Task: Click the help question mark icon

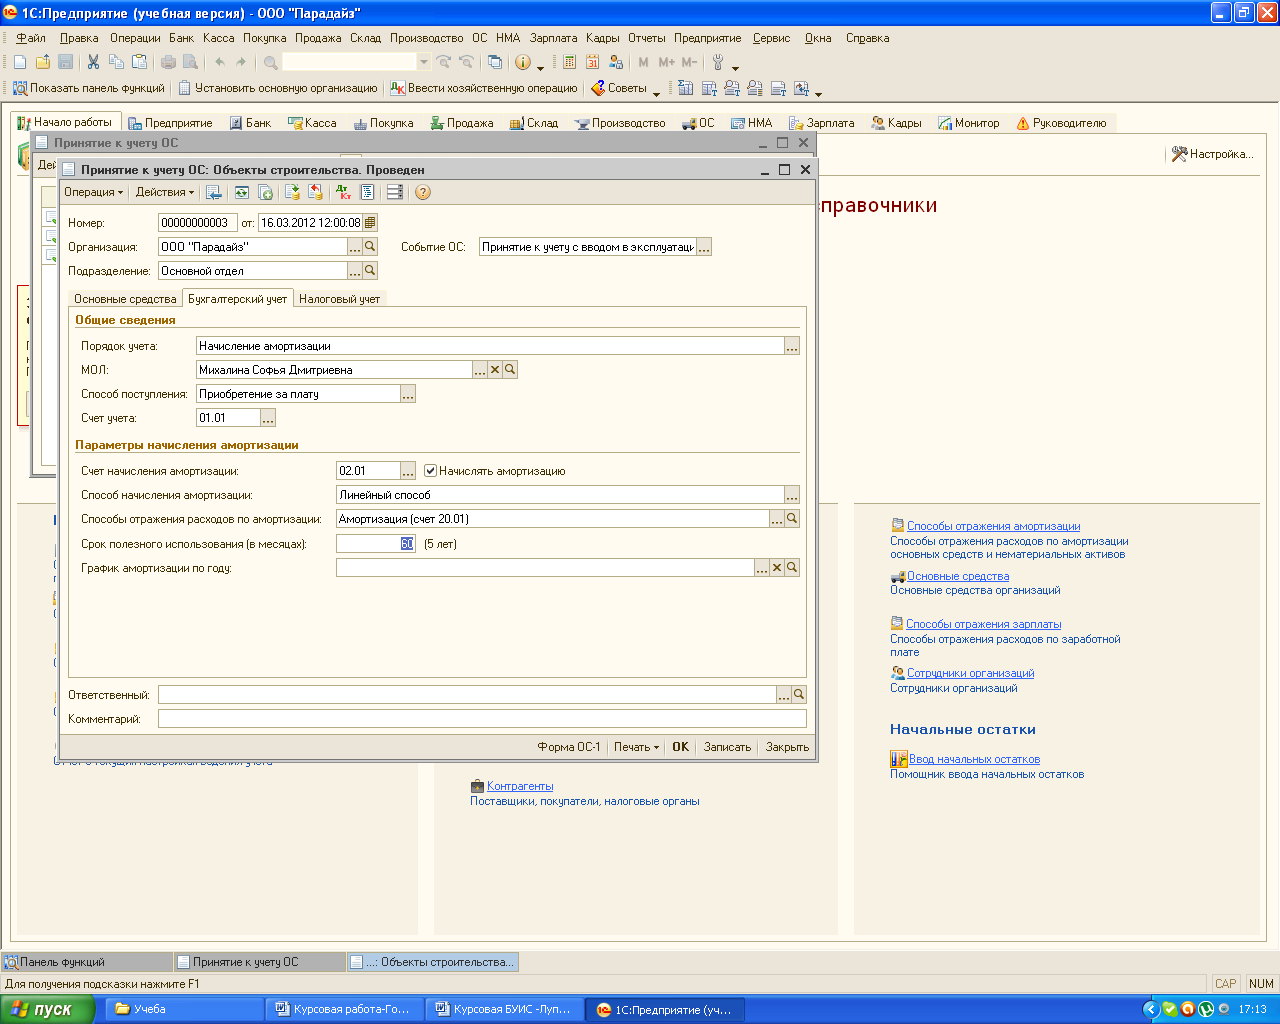Action: (x=423, y=192)
